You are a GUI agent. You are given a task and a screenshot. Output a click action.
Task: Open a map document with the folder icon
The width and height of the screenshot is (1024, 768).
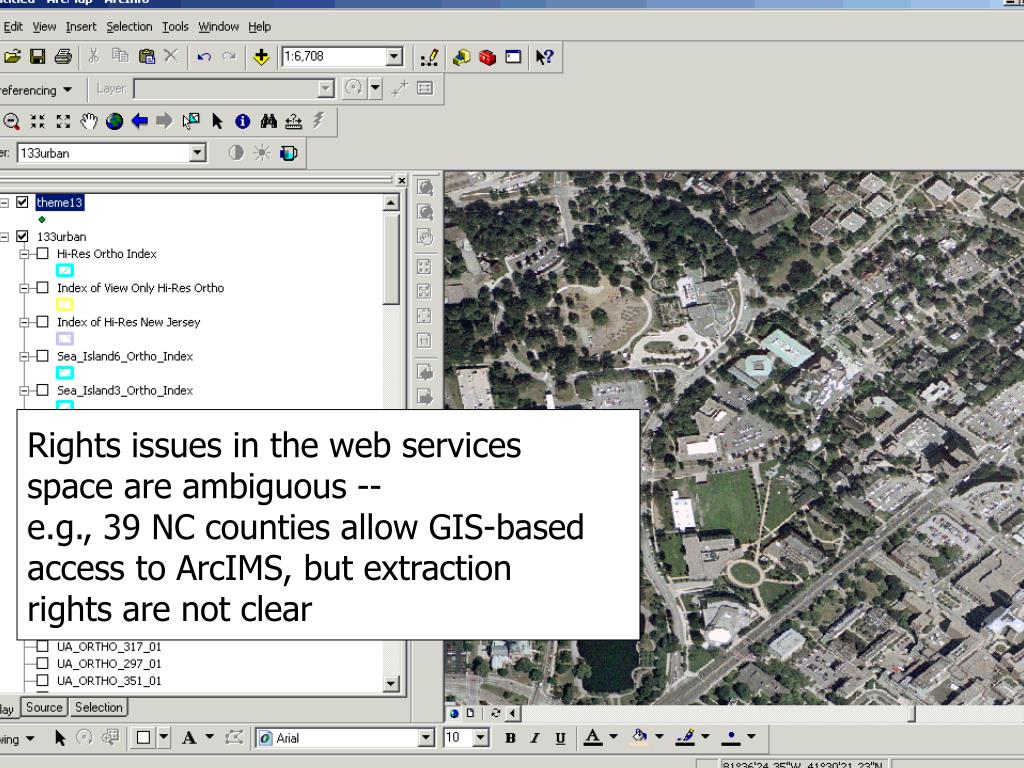pyautogui.click(x=12, y=57)
